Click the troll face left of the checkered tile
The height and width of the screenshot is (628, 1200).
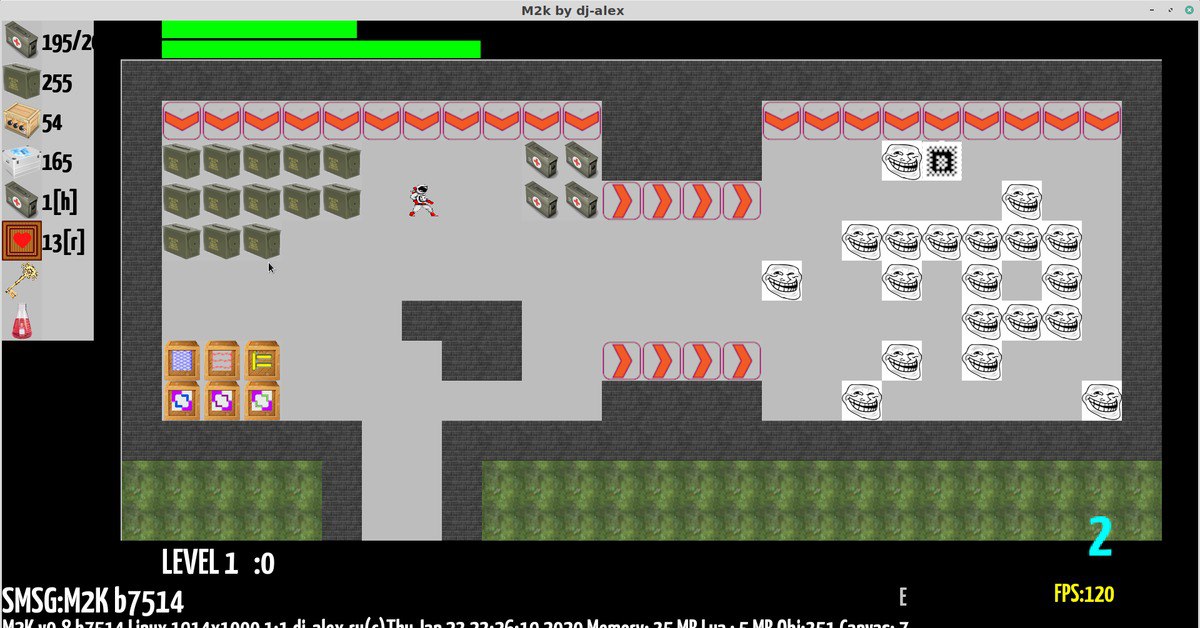coord(902,161)
